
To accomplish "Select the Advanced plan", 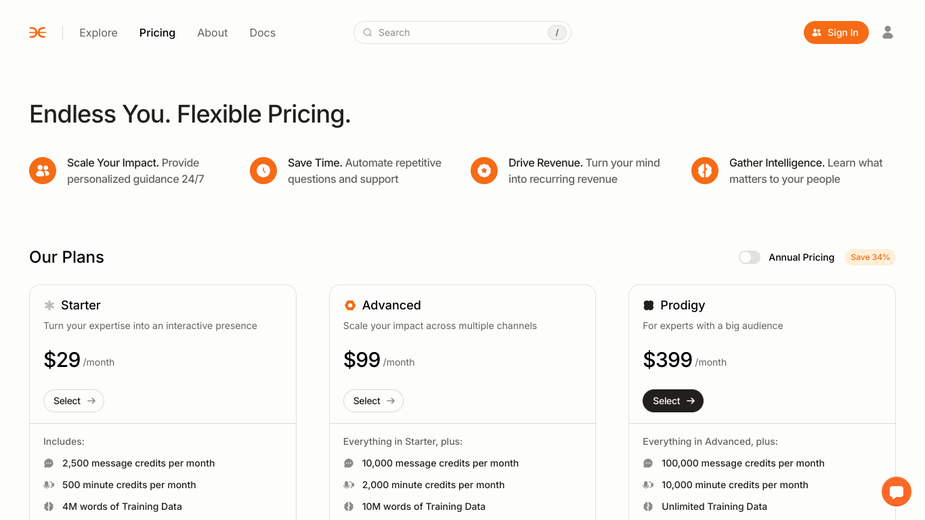I will coord(373,401).
